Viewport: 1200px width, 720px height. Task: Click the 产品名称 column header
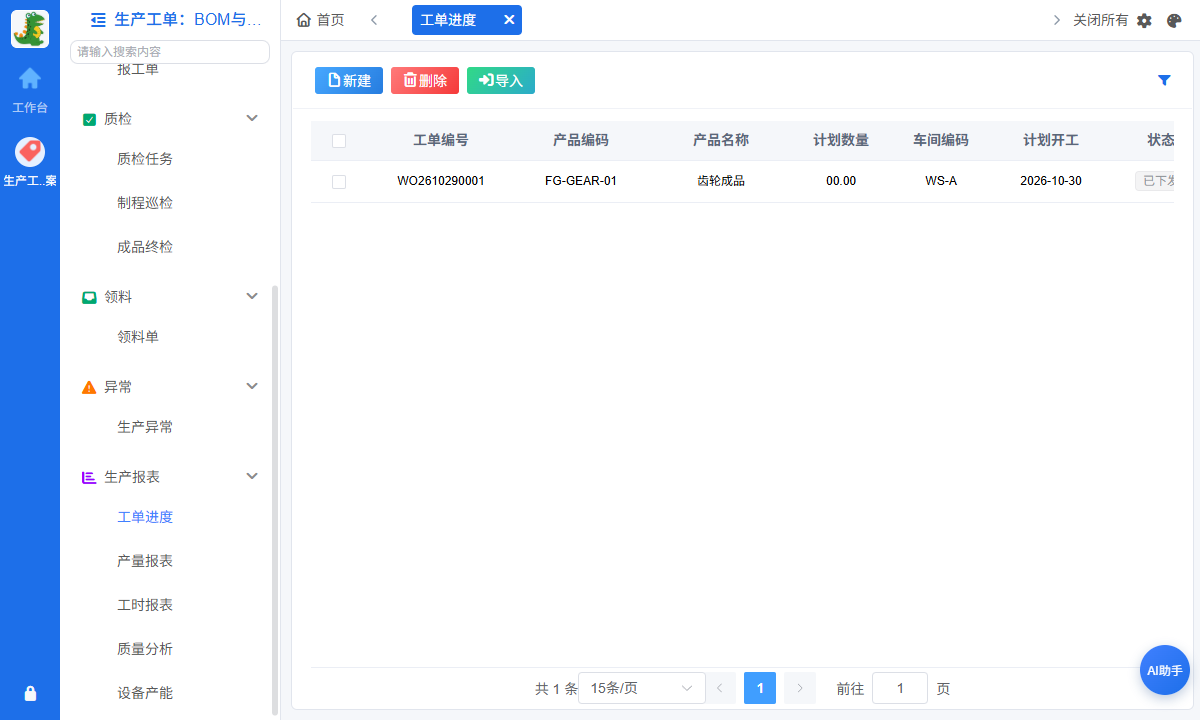pyautogui.click(x=721, y=141)
